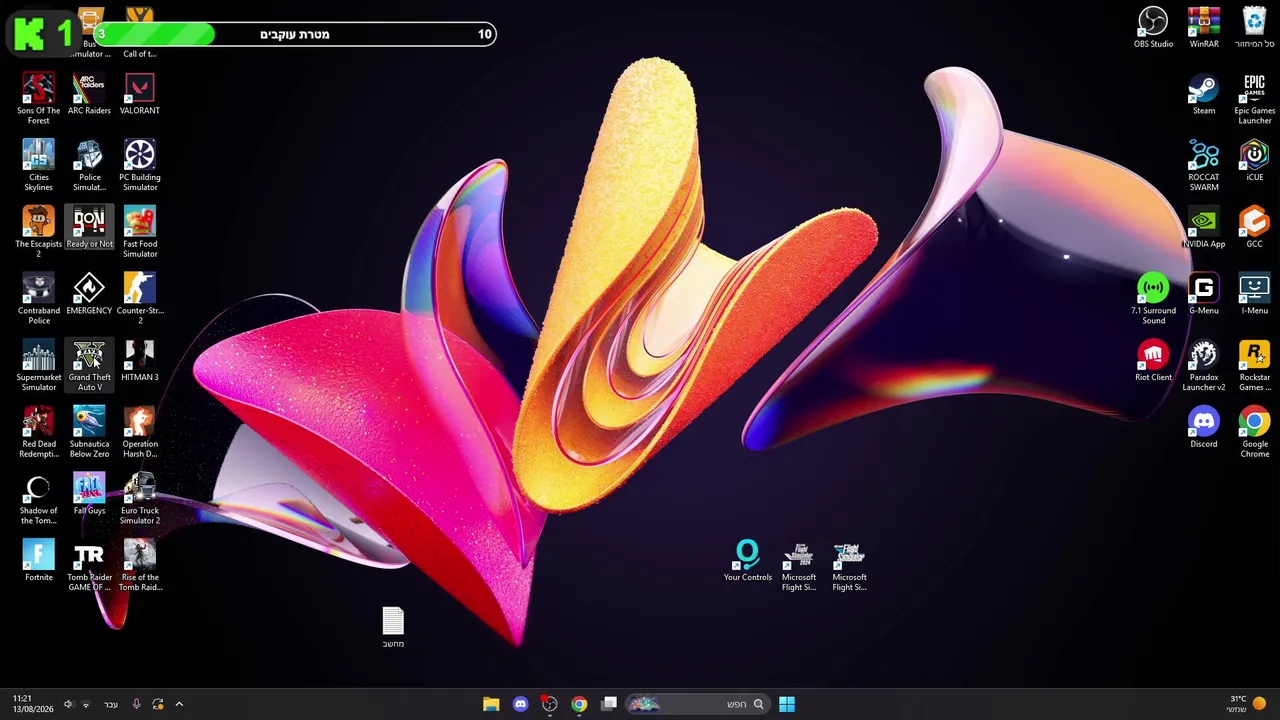Launch the Epic Games Launcher shortcut
Viewport: 1280px width, 720px height.
(x=1255, y=99)
